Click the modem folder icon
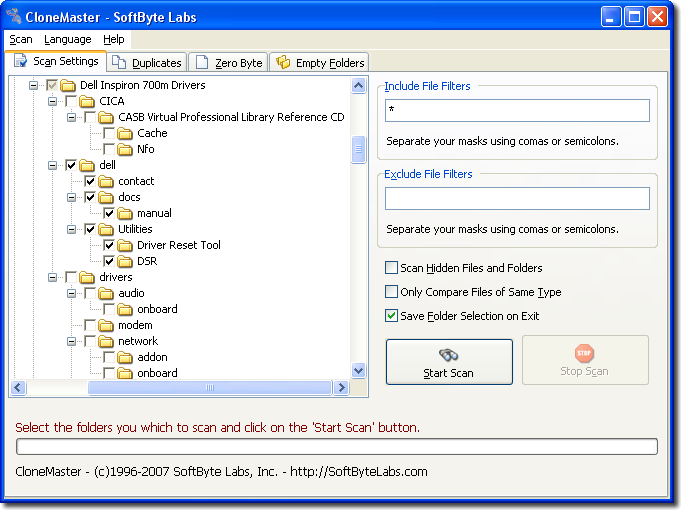Screen dimensions: 681x510 coord(106,325)
